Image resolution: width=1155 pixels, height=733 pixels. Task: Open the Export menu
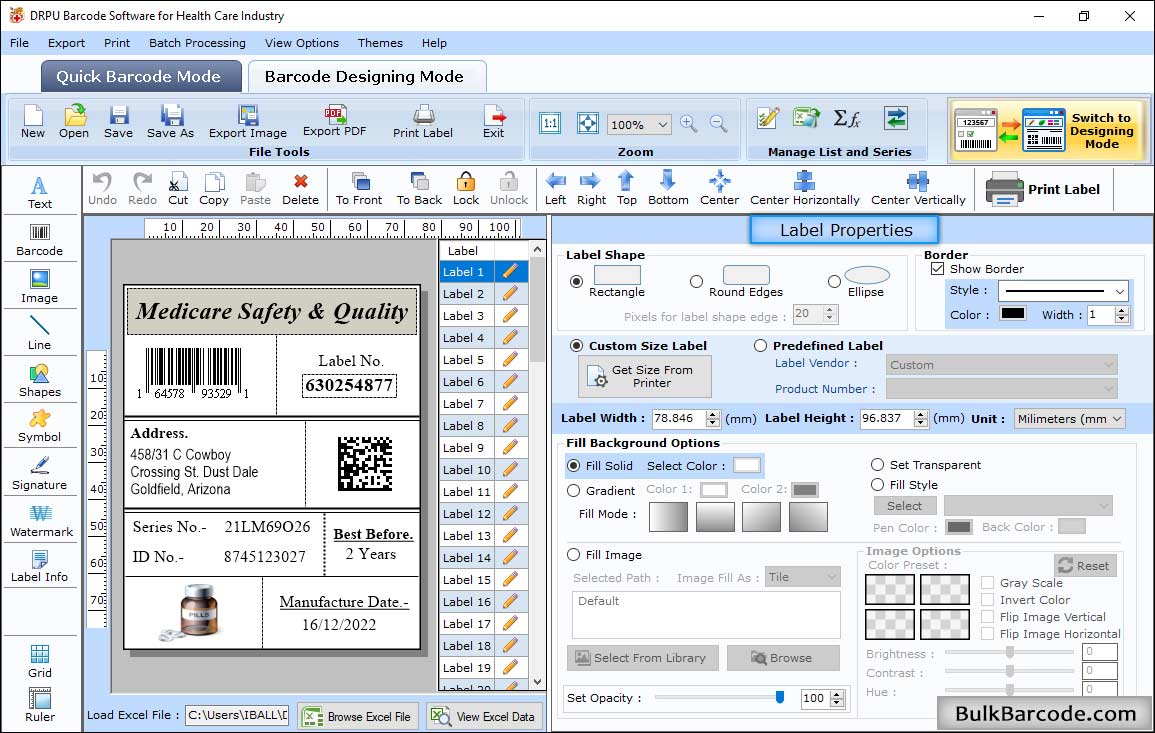66,43
